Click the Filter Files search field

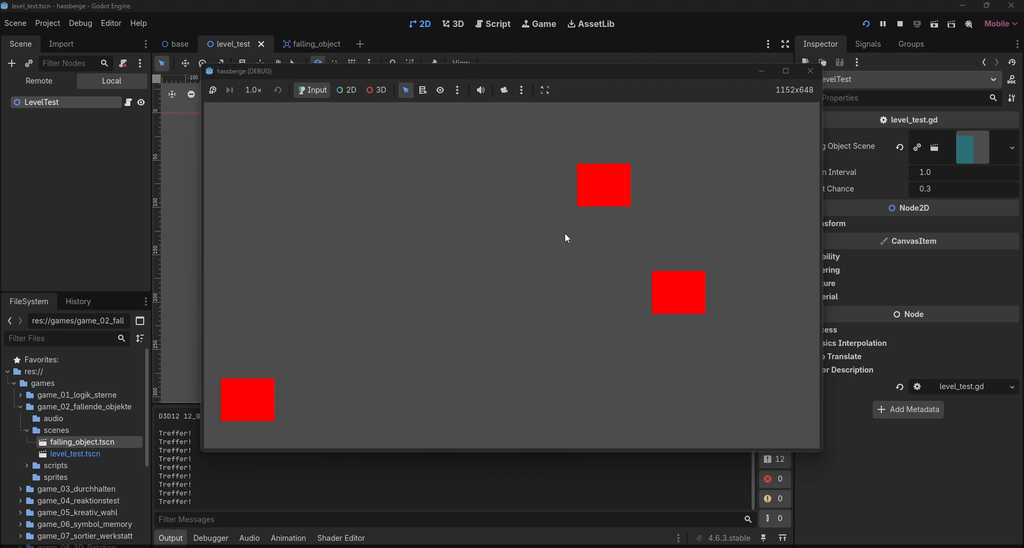click(65, 338)
